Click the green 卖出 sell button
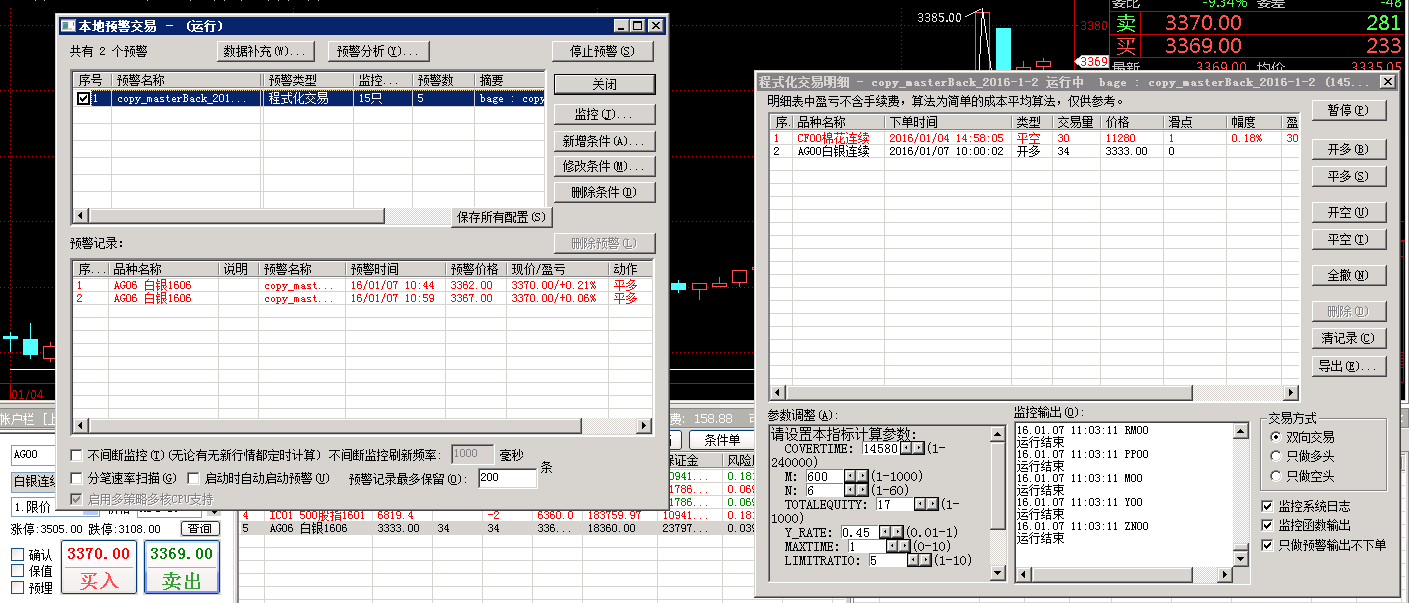 (x=181, y=568)
